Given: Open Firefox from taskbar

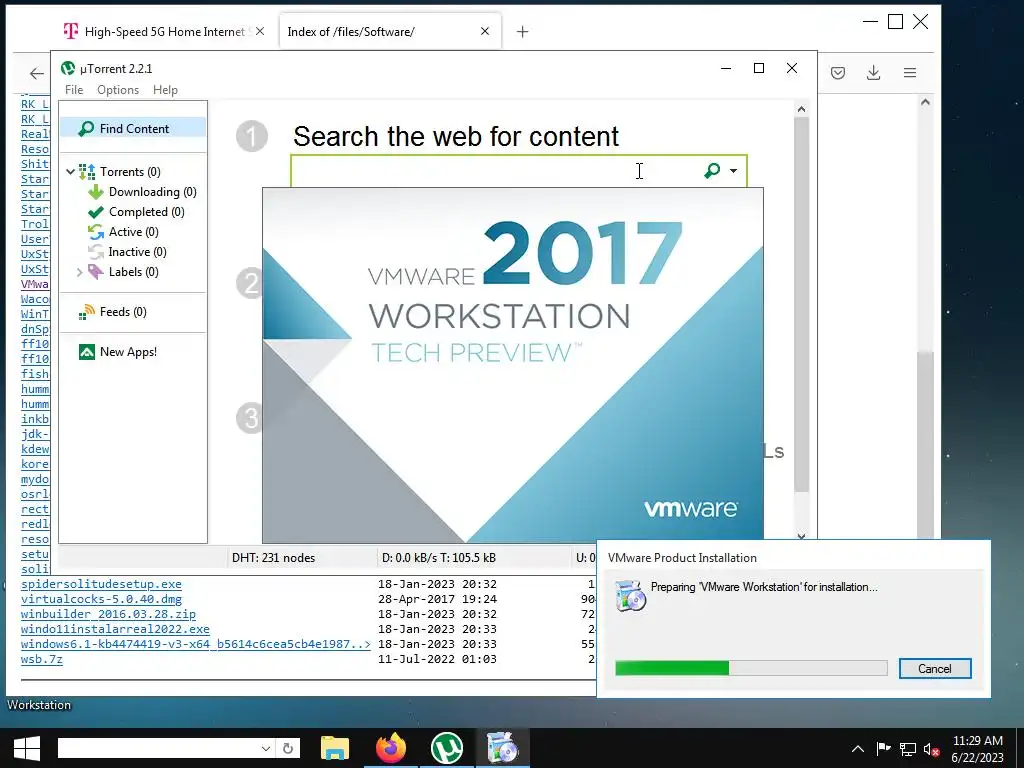Looking at the screenshot, I should [x=391, y=748].
